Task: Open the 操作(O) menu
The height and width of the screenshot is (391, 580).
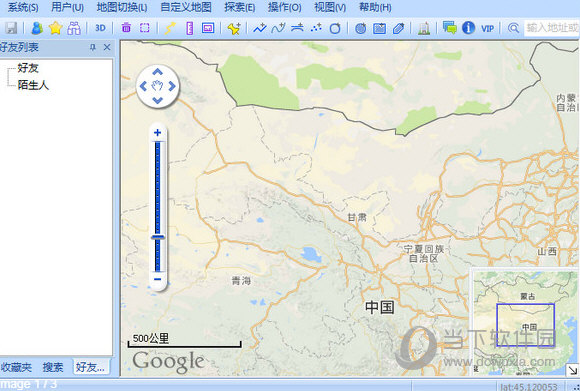Action: pyautogui.click(x=284, y=7)
